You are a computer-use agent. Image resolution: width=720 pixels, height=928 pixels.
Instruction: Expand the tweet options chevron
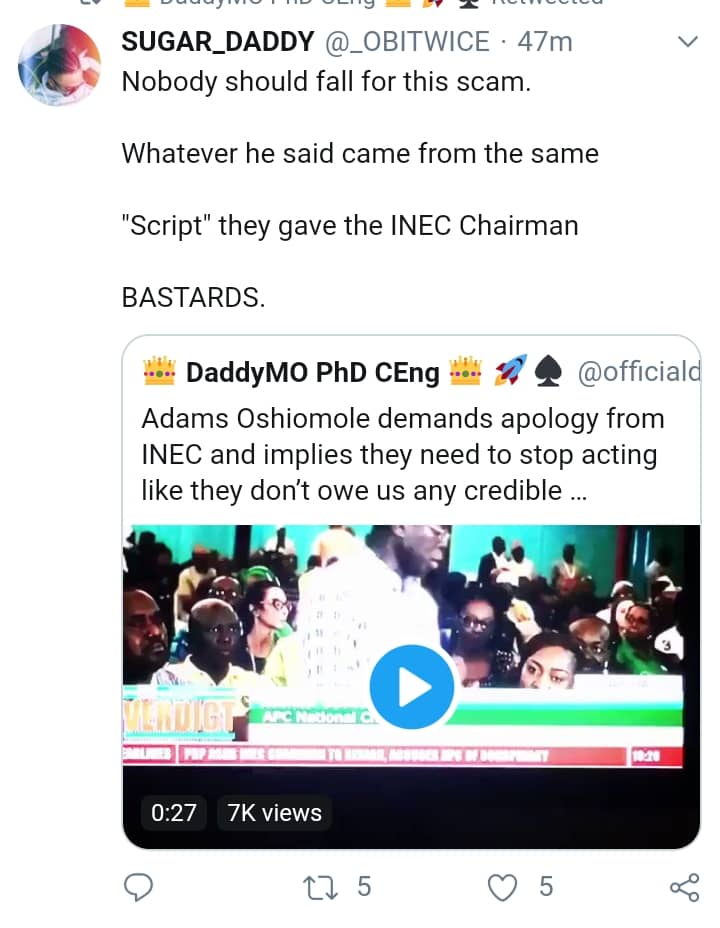tap(687, 42)
